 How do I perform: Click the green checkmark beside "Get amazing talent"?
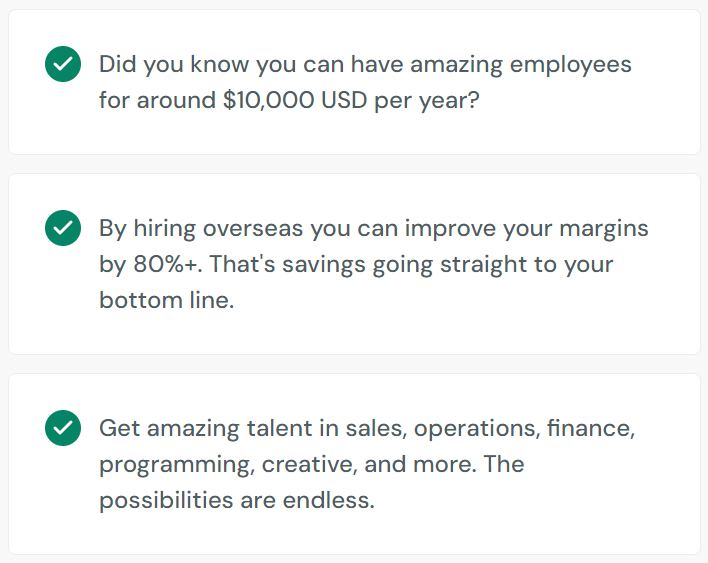point(63,428)
